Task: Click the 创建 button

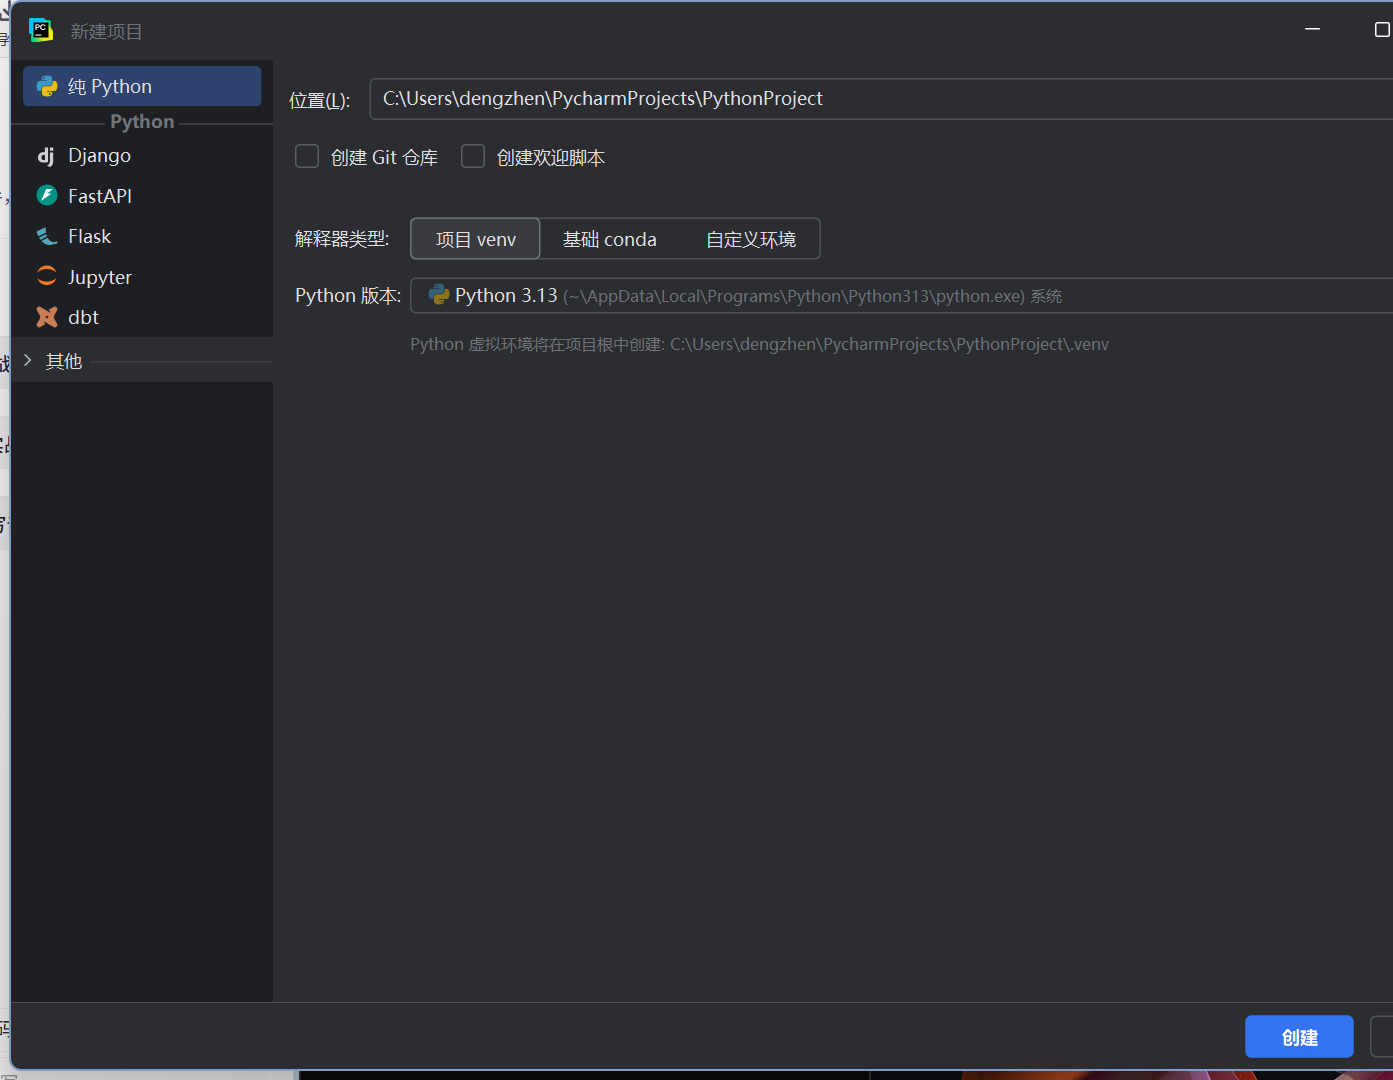Action: pyautogui.click(x=1299, y=1037)
